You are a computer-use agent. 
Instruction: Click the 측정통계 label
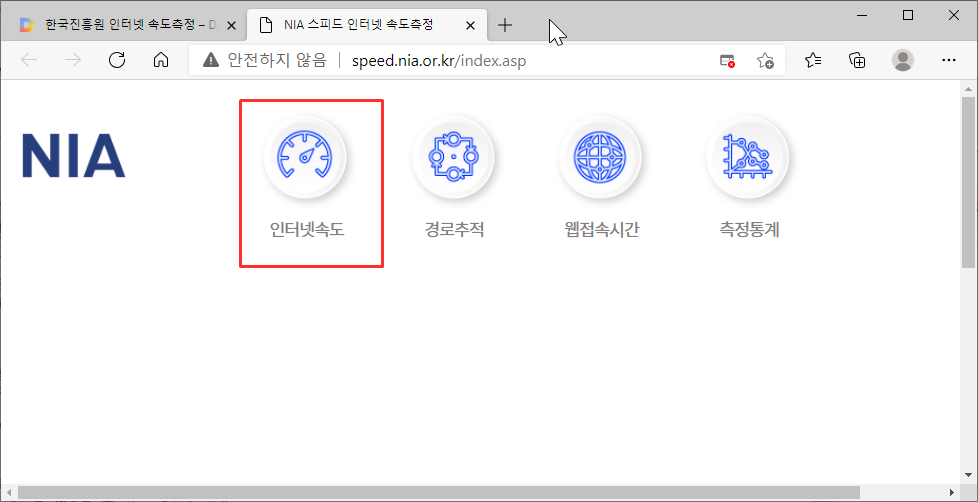point(749,230)
